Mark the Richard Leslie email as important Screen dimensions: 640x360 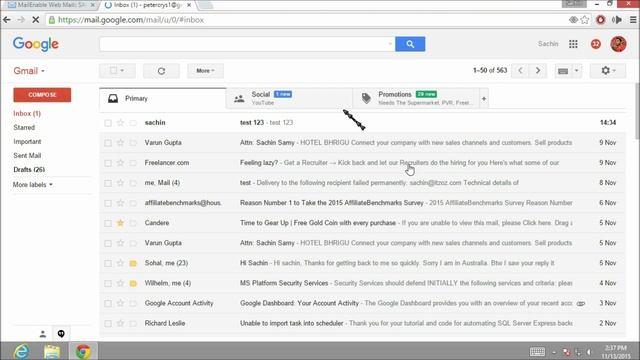click(133, 323)
